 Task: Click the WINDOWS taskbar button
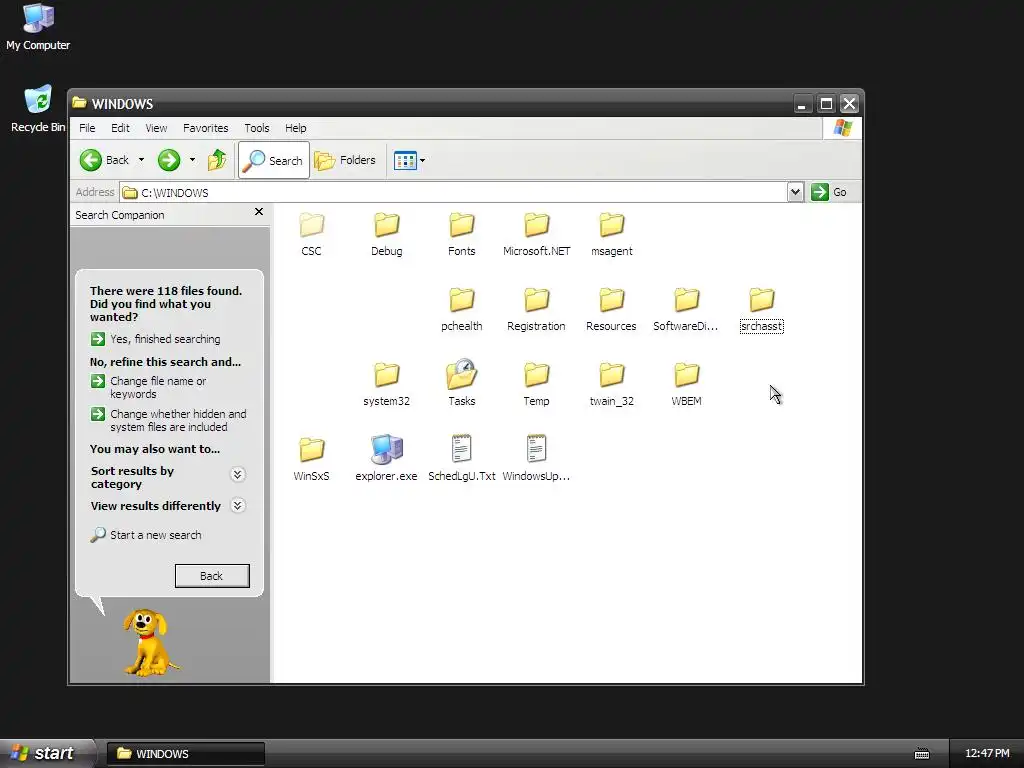[185, 754]
